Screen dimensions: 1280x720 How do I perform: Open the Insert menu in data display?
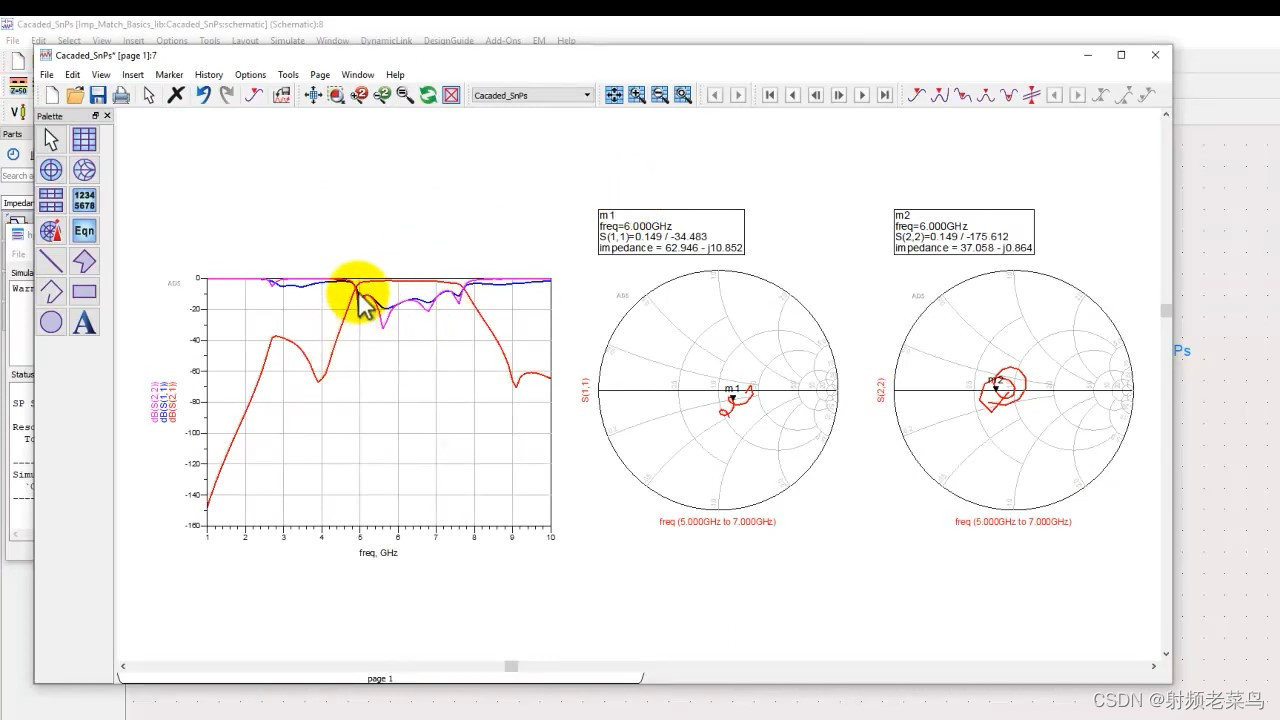[133, 75]
